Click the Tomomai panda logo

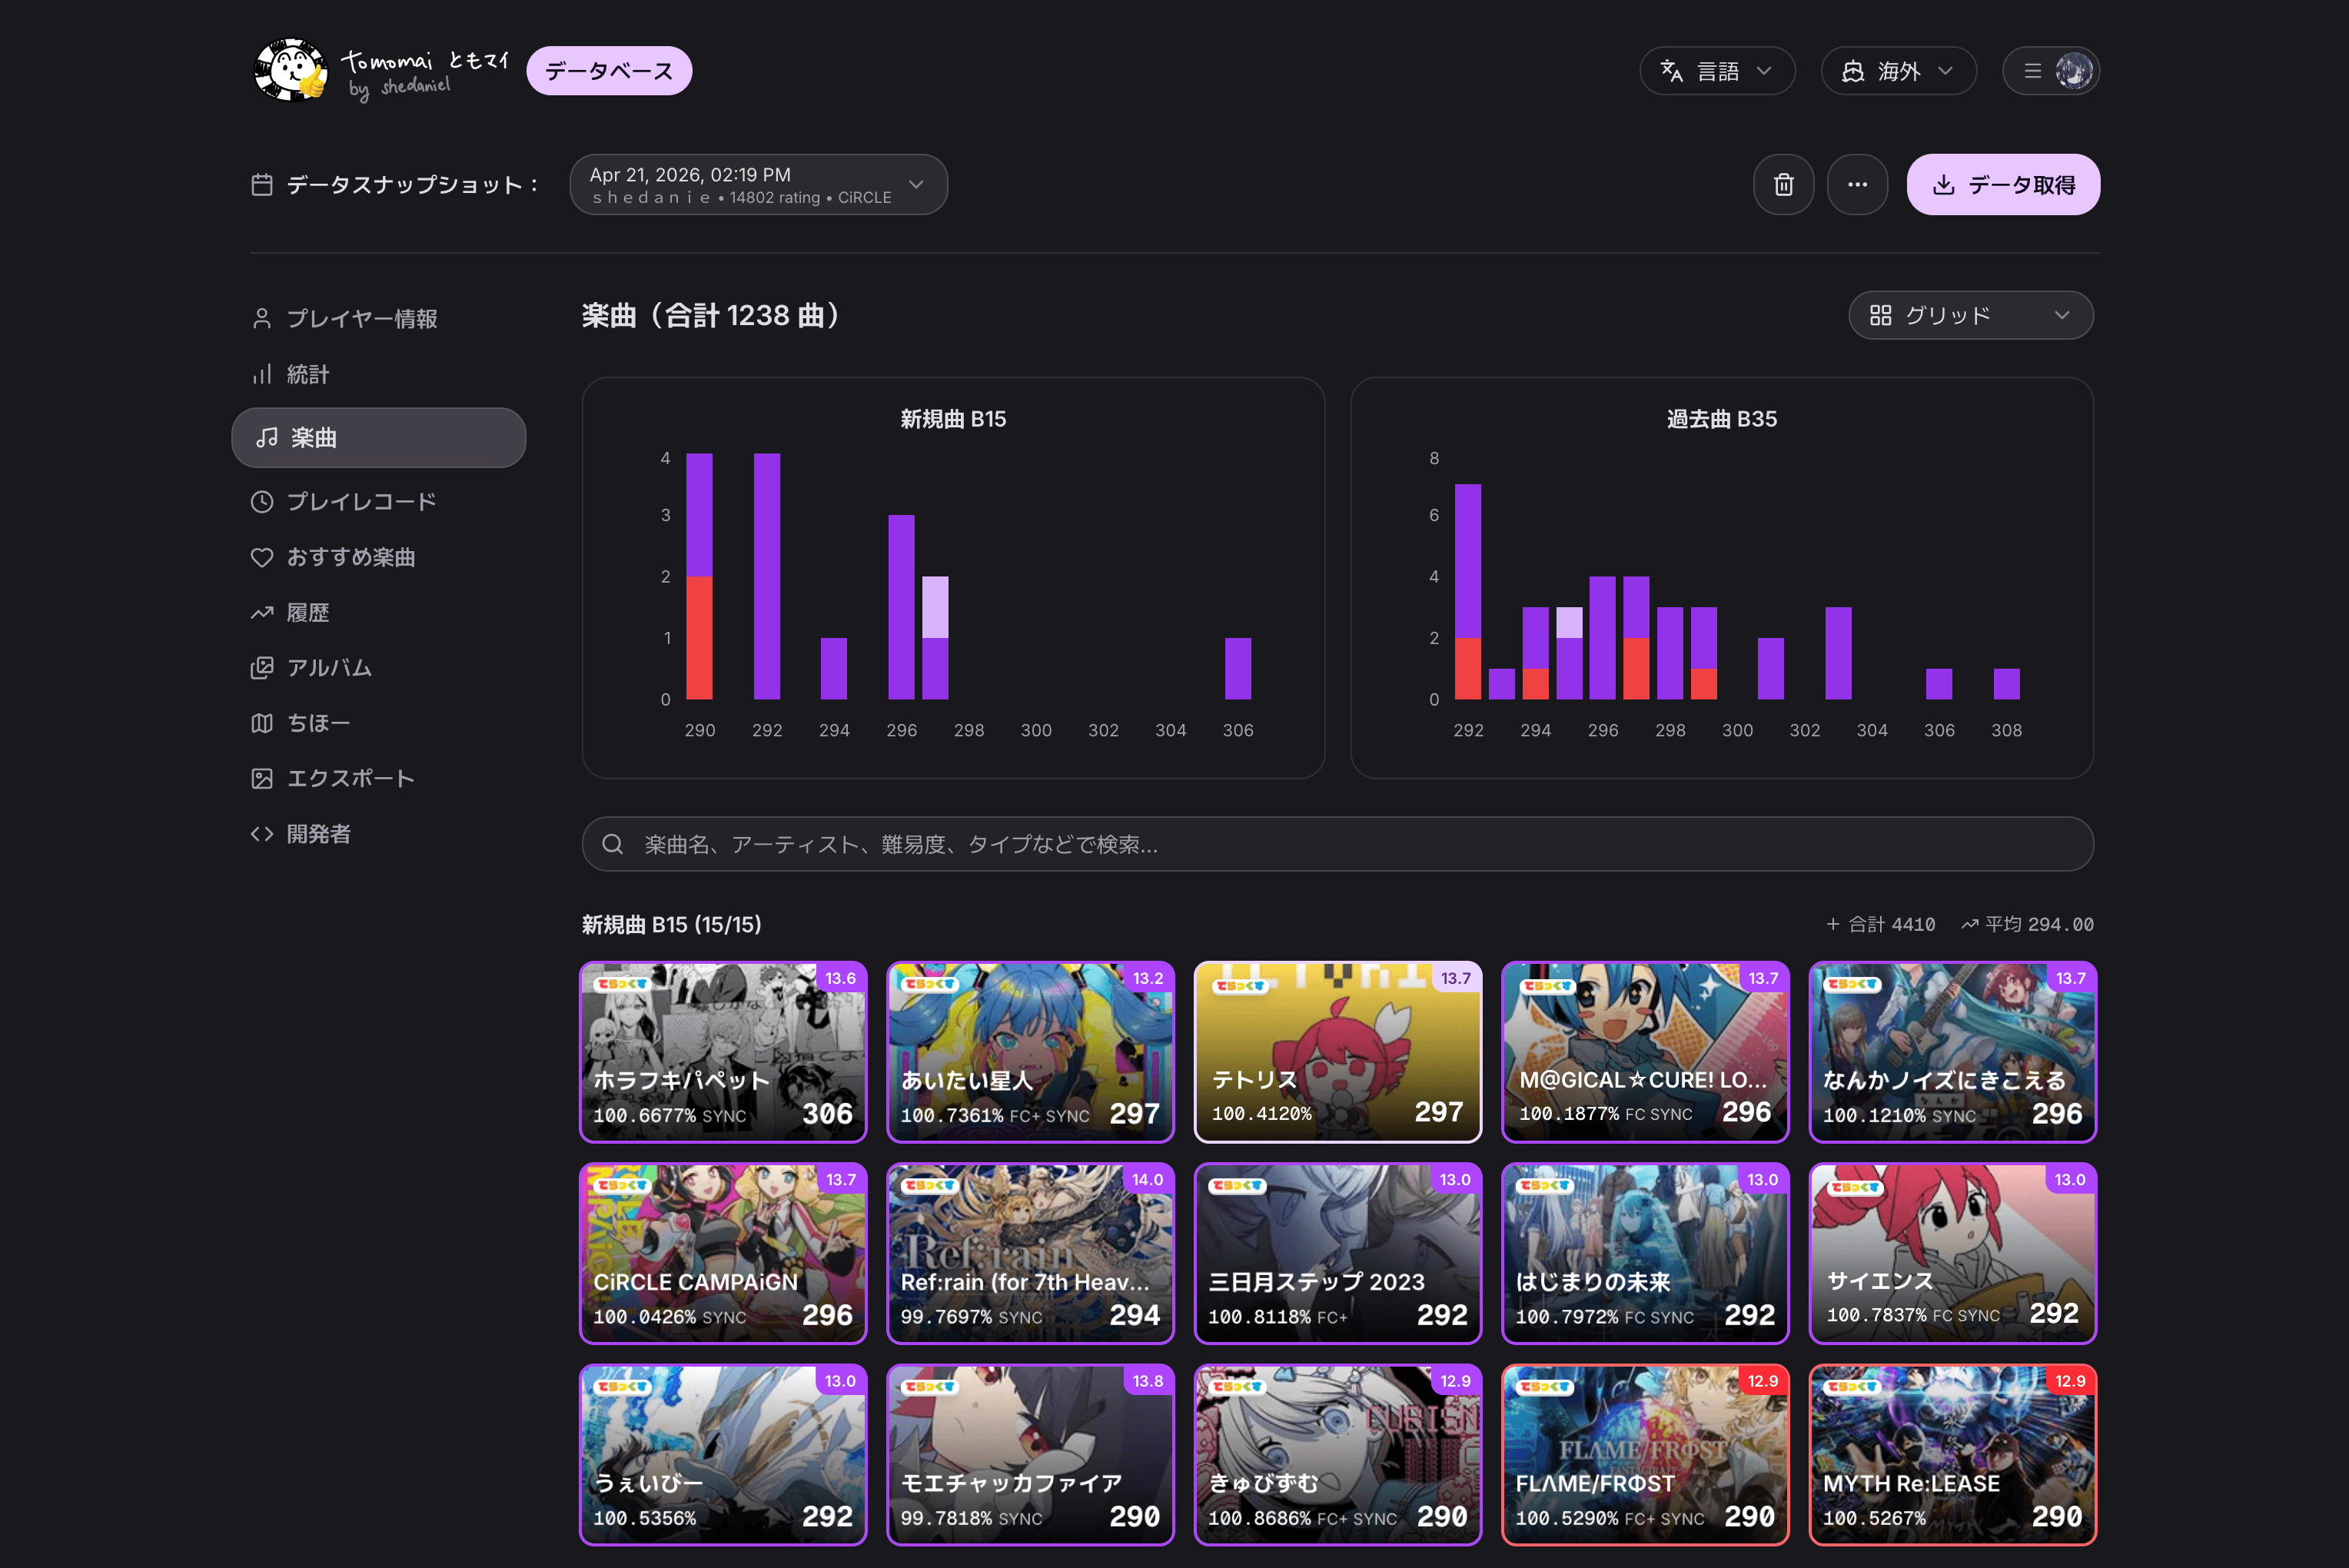[x=290, y=70]
